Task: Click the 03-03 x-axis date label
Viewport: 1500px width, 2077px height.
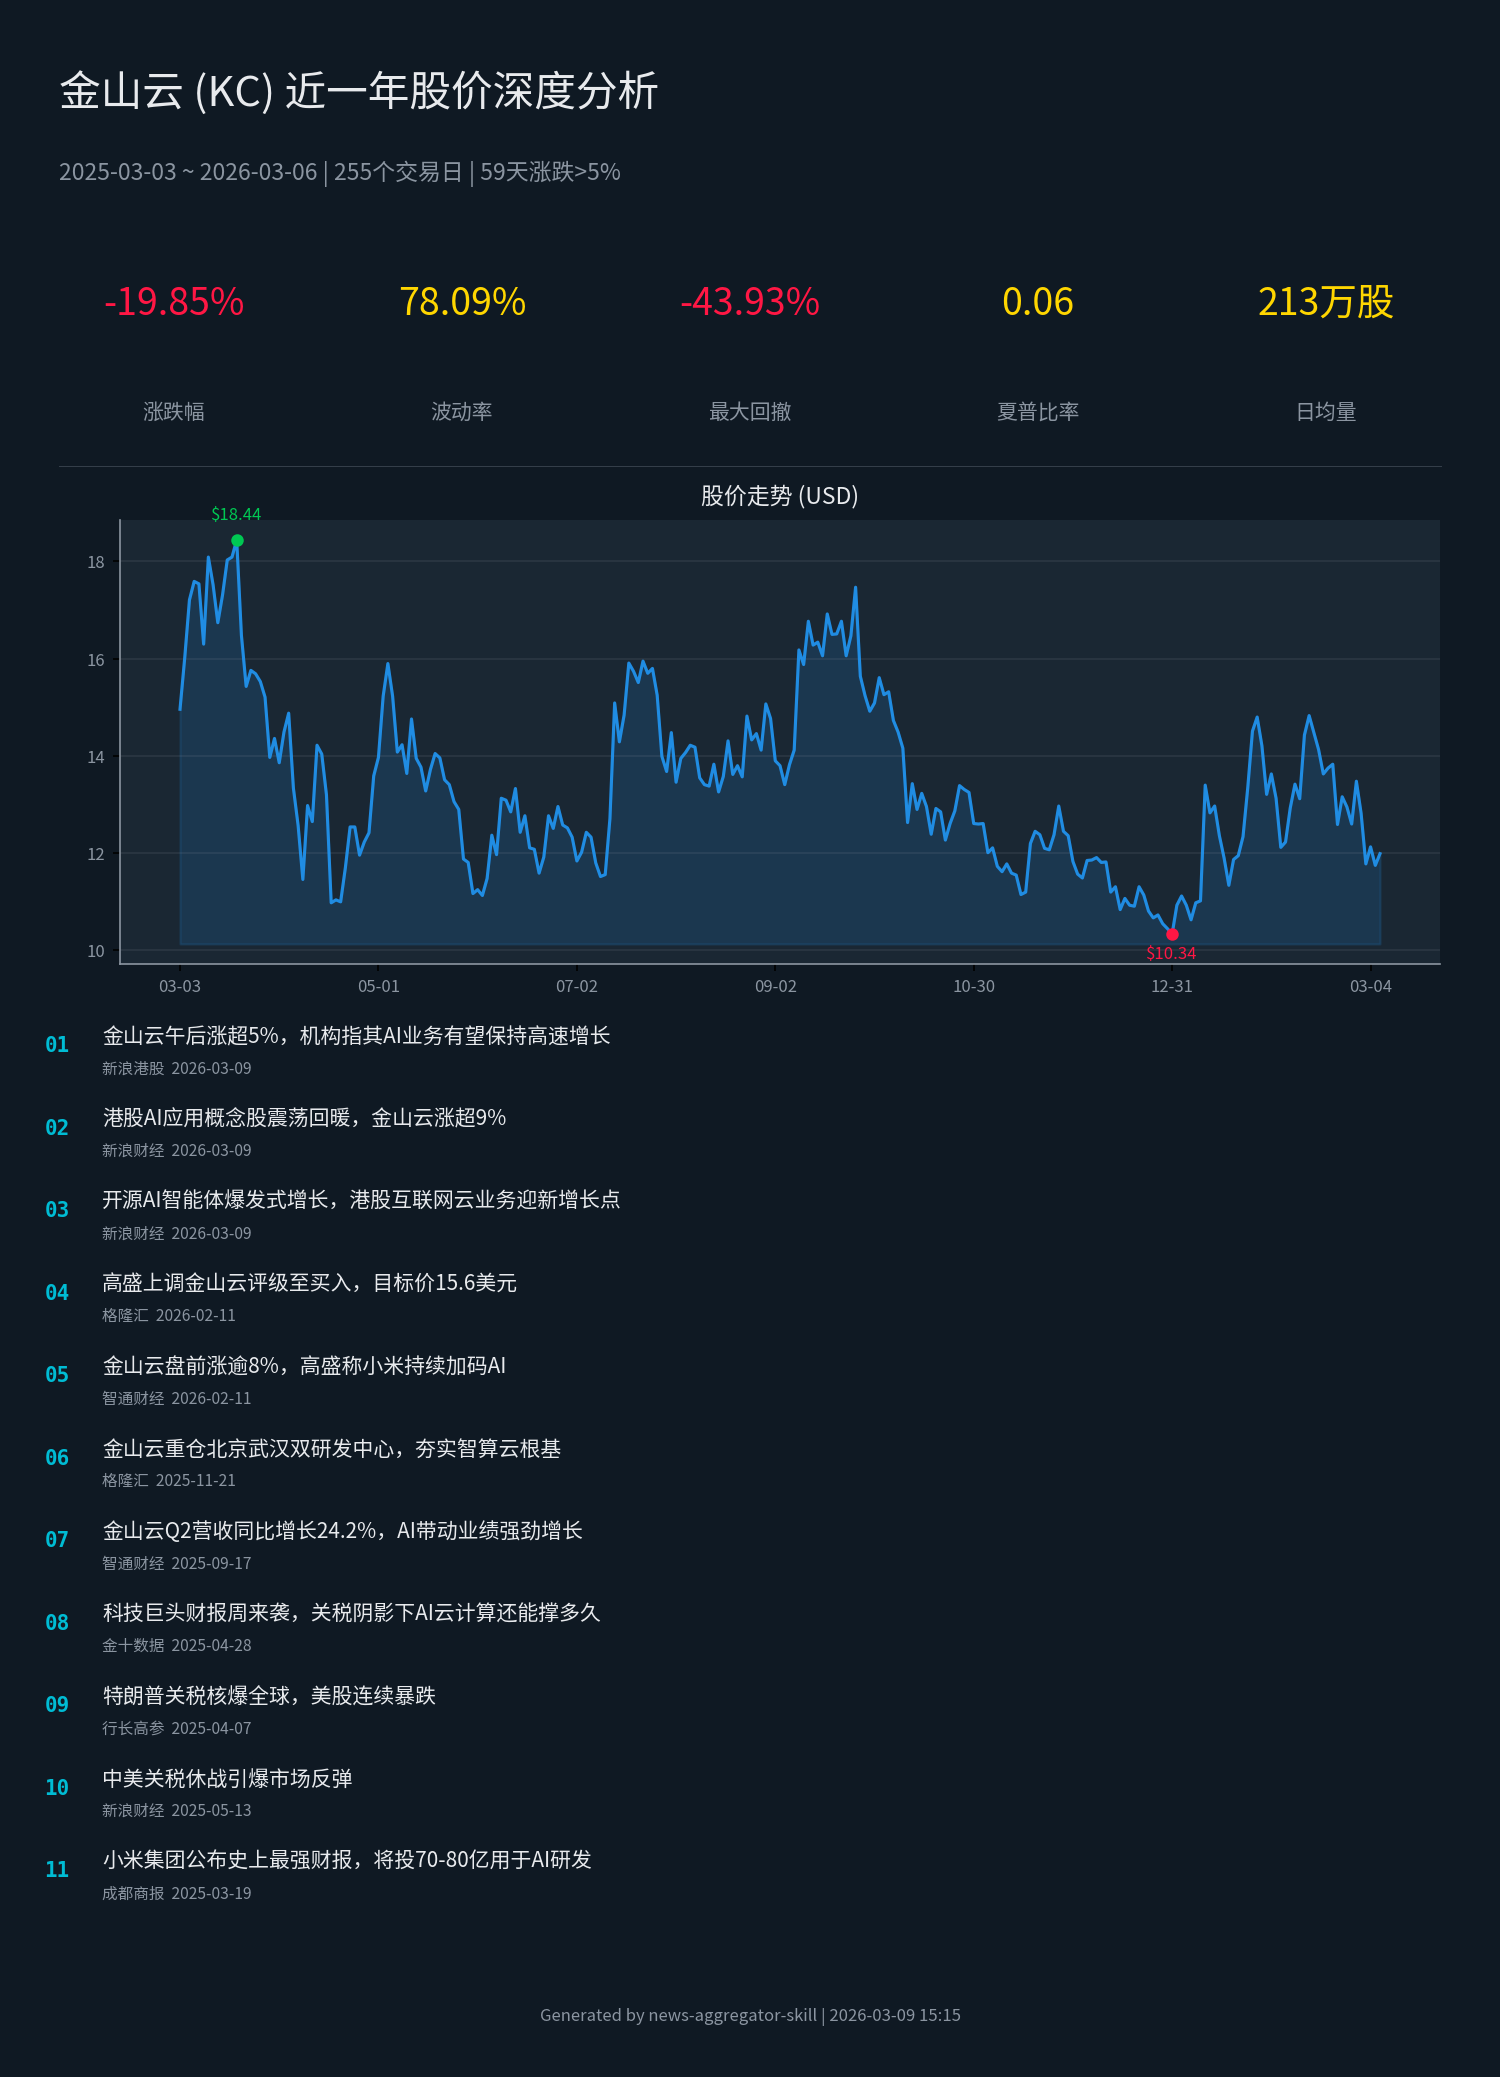Action: point(180,987)
